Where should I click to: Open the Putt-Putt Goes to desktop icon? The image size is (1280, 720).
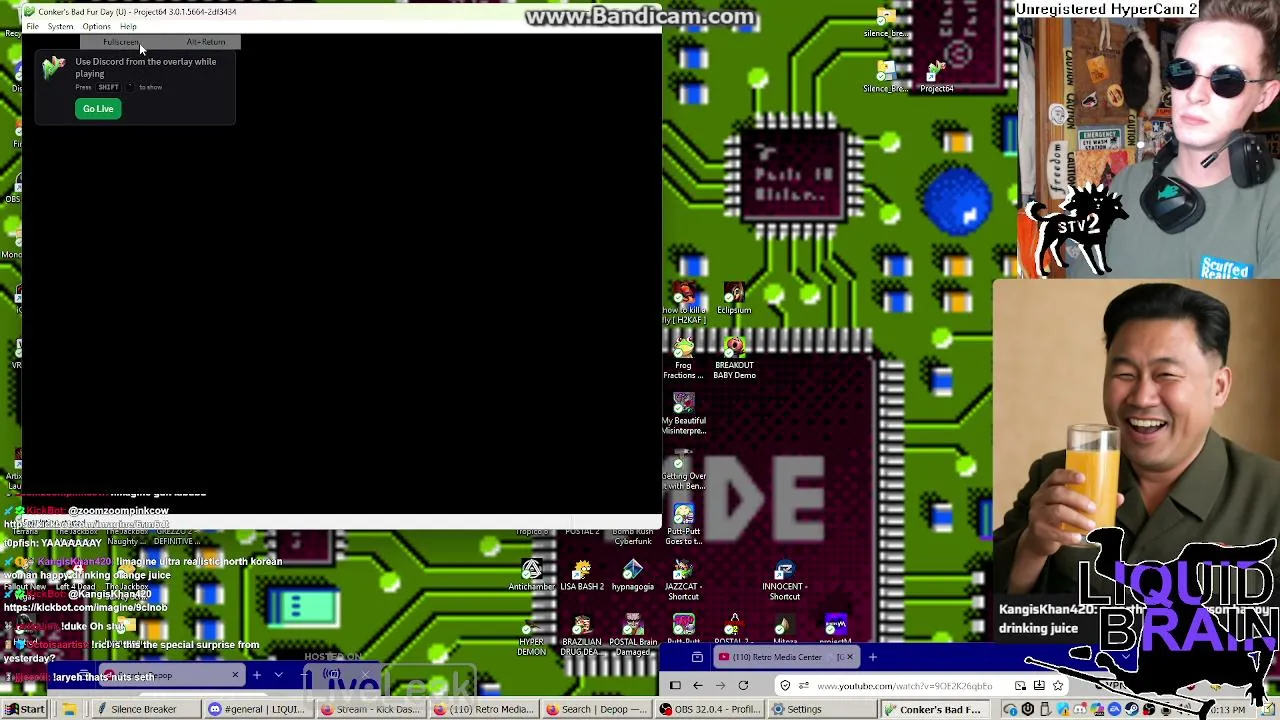click(x=683, y=525)
